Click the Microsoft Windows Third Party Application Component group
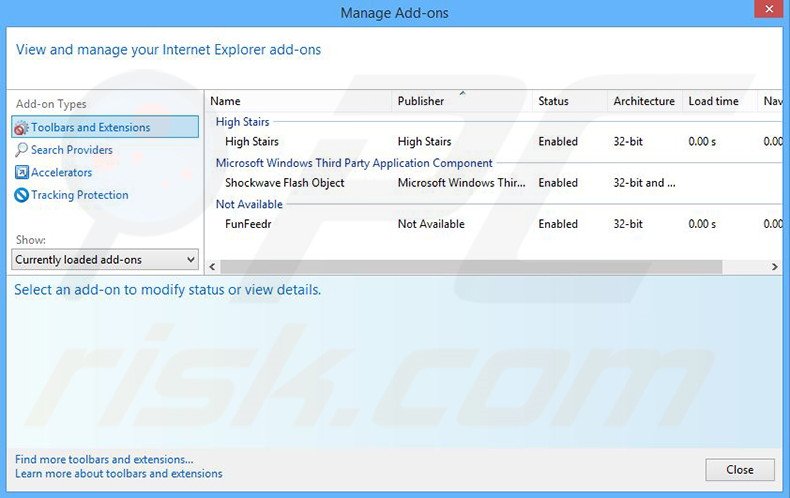Image resolution: width=790 pixels, height=498 pixels. coord(354,163)
